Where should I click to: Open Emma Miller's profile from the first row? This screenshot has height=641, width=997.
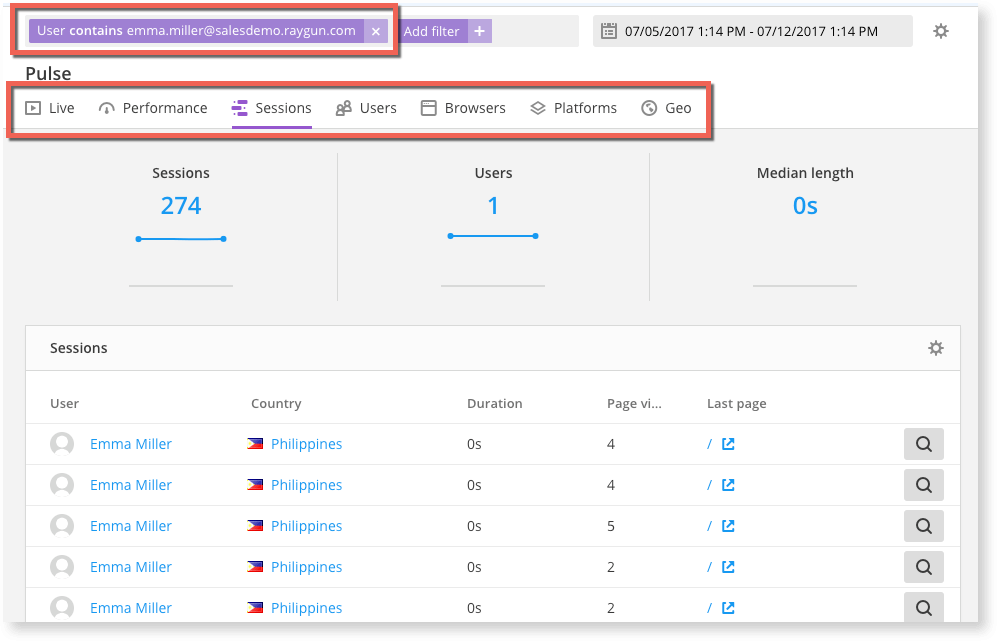point(131,443)
